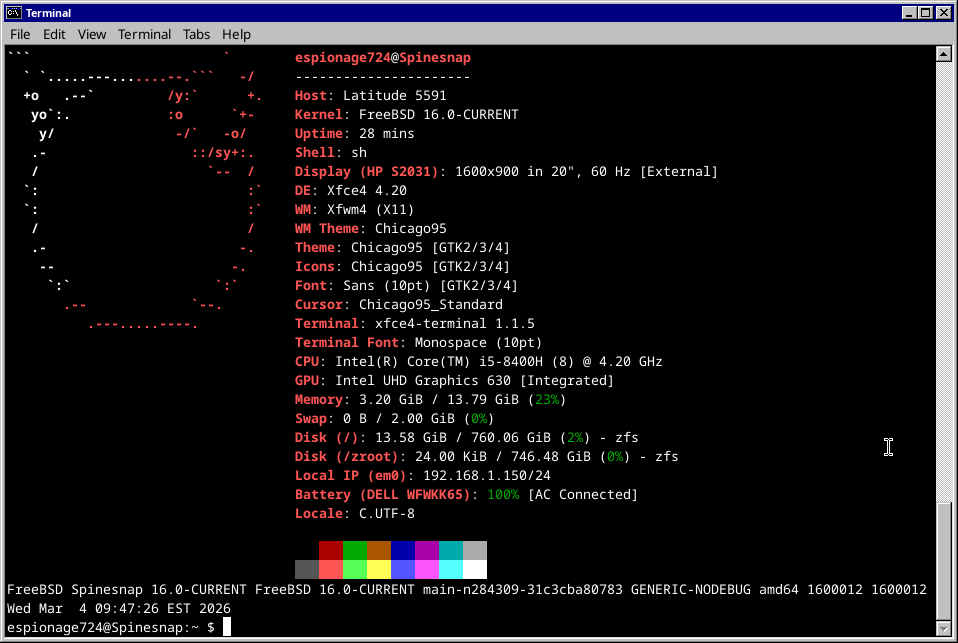Click the scrollbar up arrow
Image resolution: width=958 pixels, height=643 pixels.
[x=943, y=55]
